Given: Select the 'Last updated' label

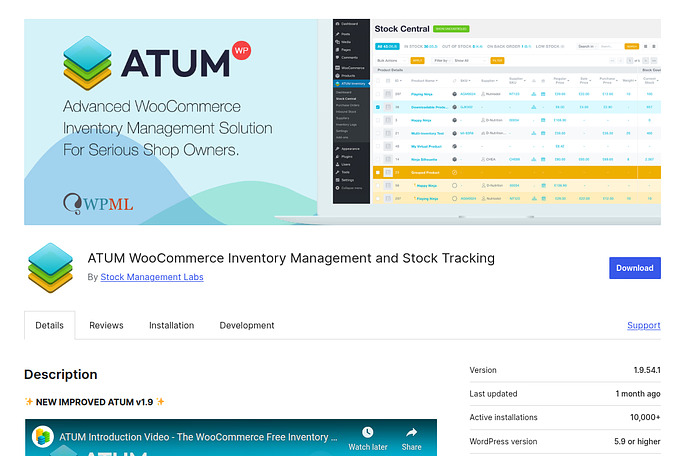Looking at the screenshot, I should pos(493,394).
